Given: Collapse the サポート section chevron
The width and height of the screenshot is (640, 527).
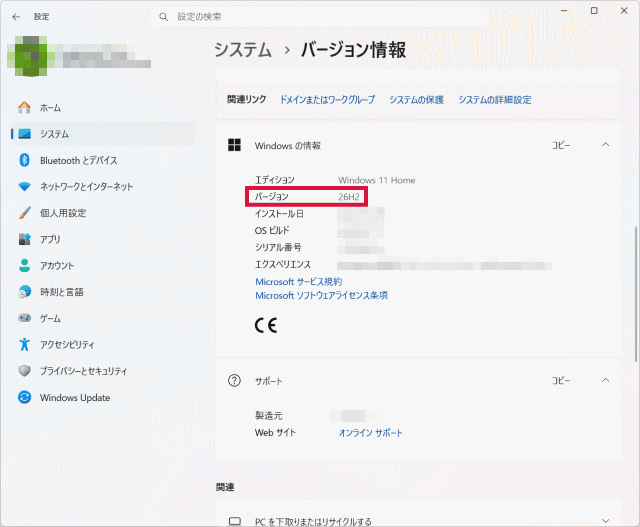Looking at the screenshot, I should (606, 380).
